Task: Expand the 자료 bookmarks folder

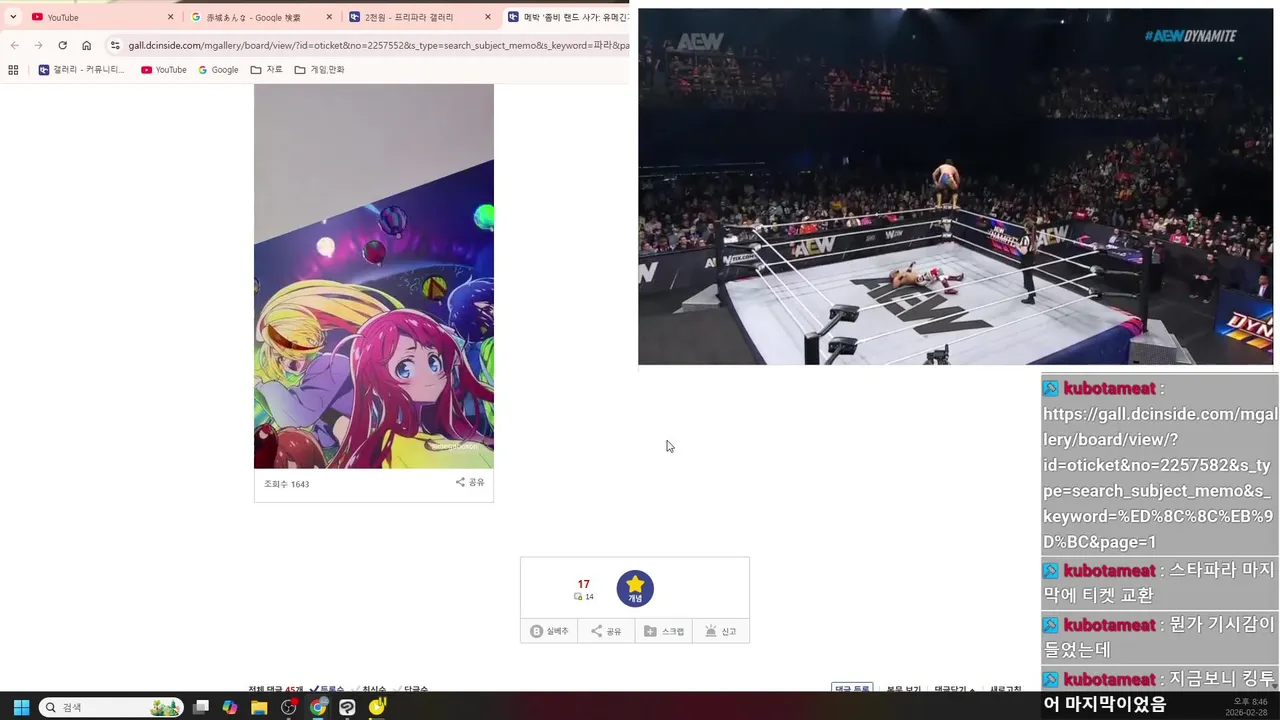Action: [x=267, y=70]
